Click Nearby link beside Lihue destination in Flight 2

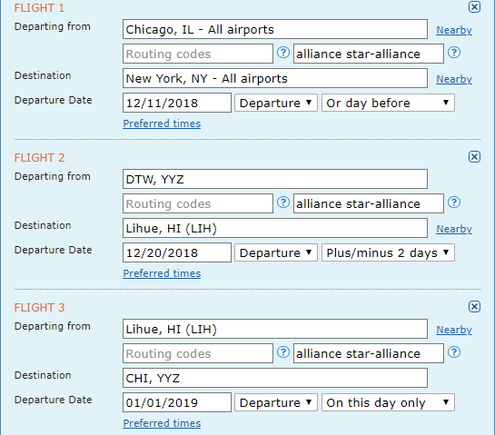pos(454,229)
